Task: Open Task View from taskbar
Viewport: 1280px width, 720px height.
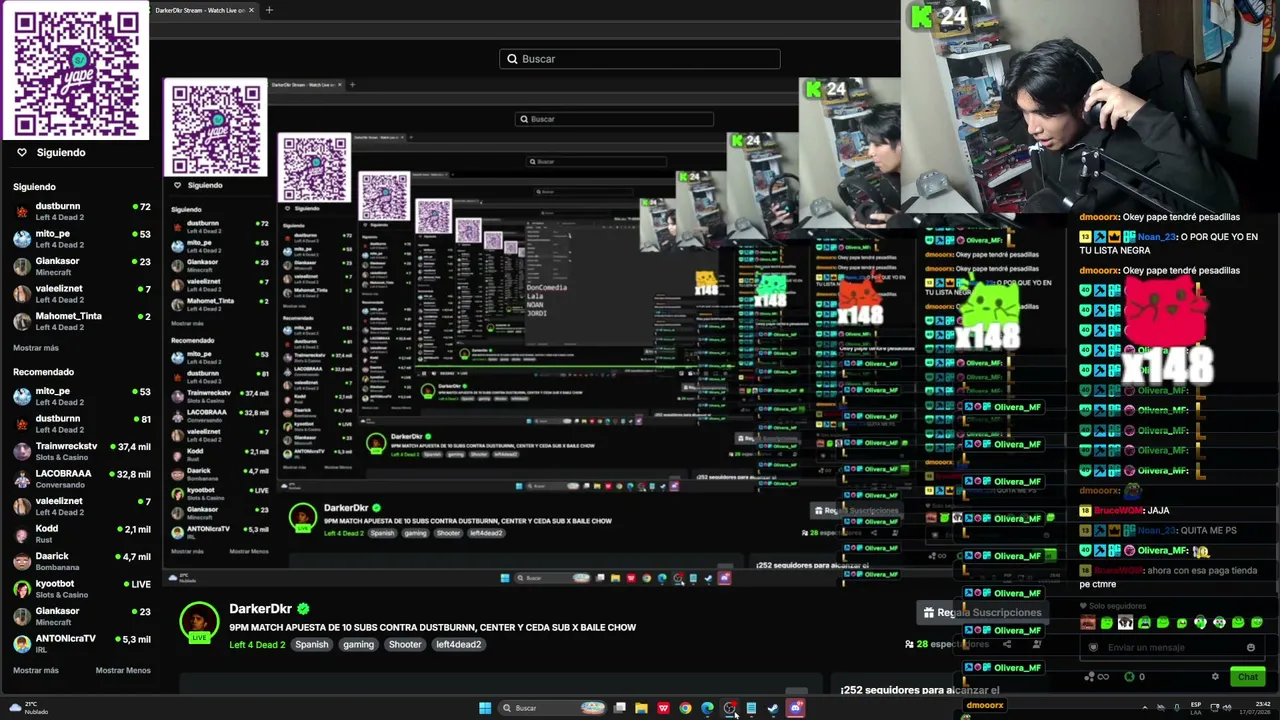Action: pyautogui.click(x=620, y=708)
